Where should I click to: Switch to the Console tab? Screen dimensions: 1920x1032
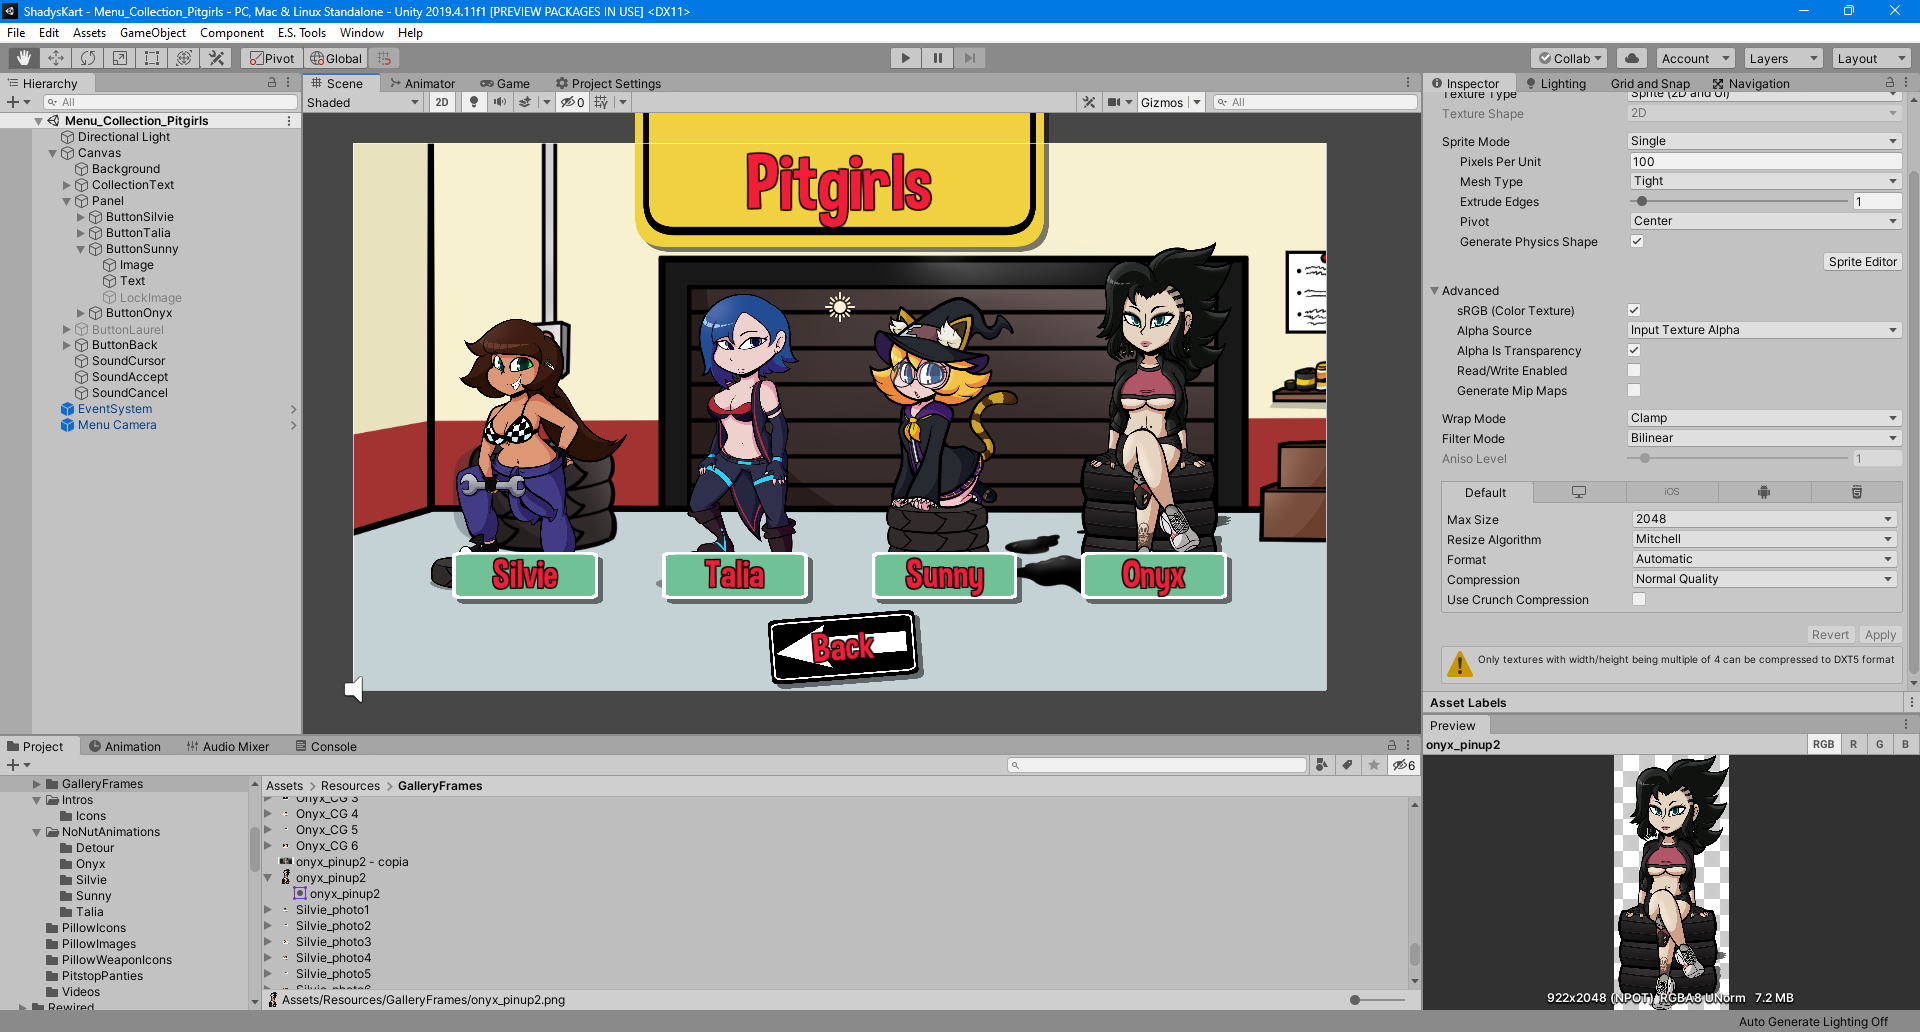tap(326, 746)
